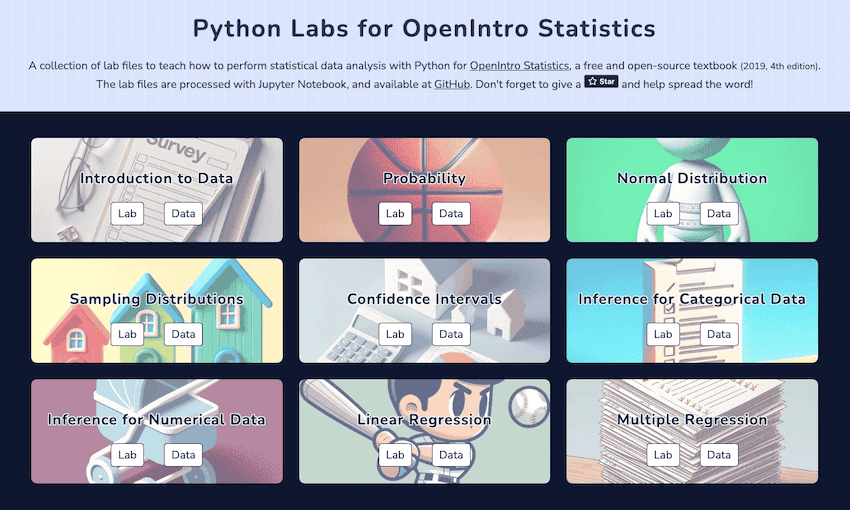This screenshot has width=850, height=510.
Task: Click the Multiple Regression card title
Action: tap(692, 420)
